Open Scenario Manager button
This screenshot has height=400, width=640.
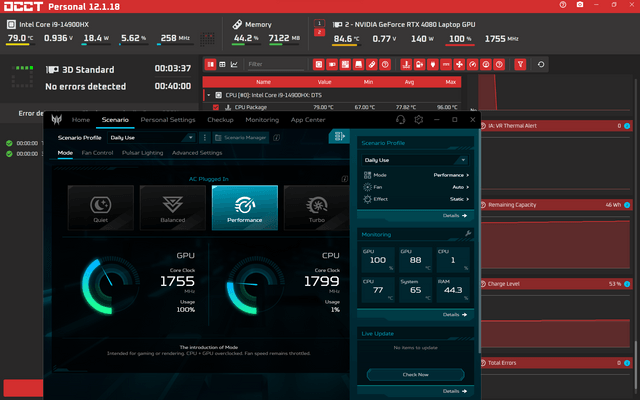coord(240,138)
